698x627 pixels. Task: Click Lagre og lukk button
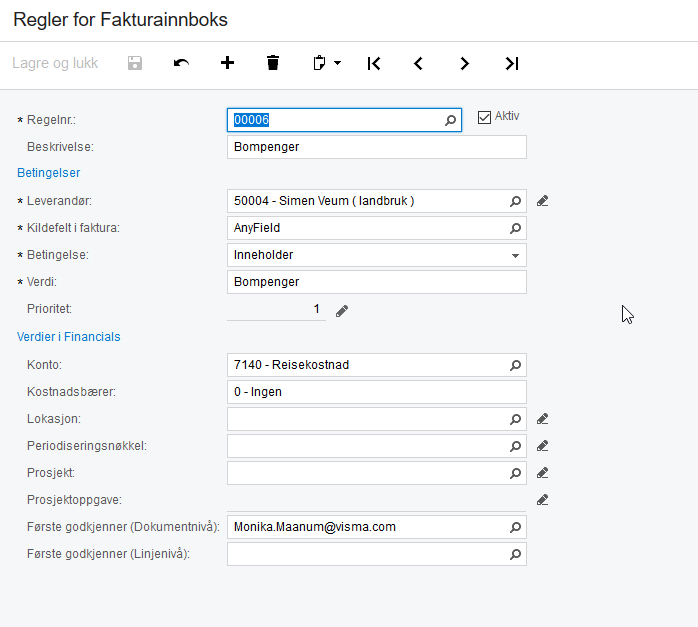click(55, 63)
